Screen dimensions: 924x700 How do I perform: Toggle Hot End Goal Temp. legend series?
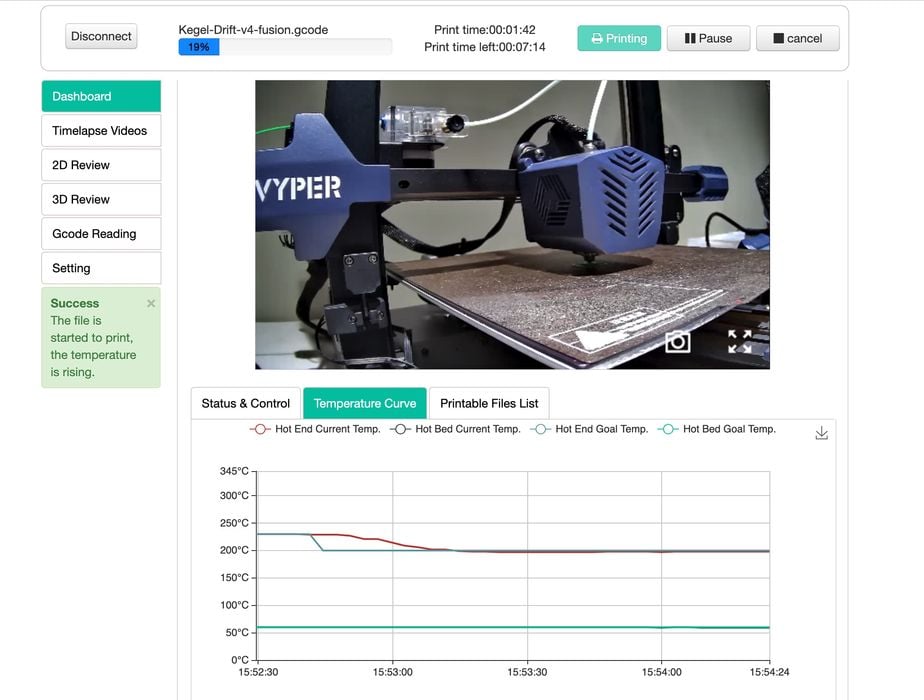(x=590, y=429)
